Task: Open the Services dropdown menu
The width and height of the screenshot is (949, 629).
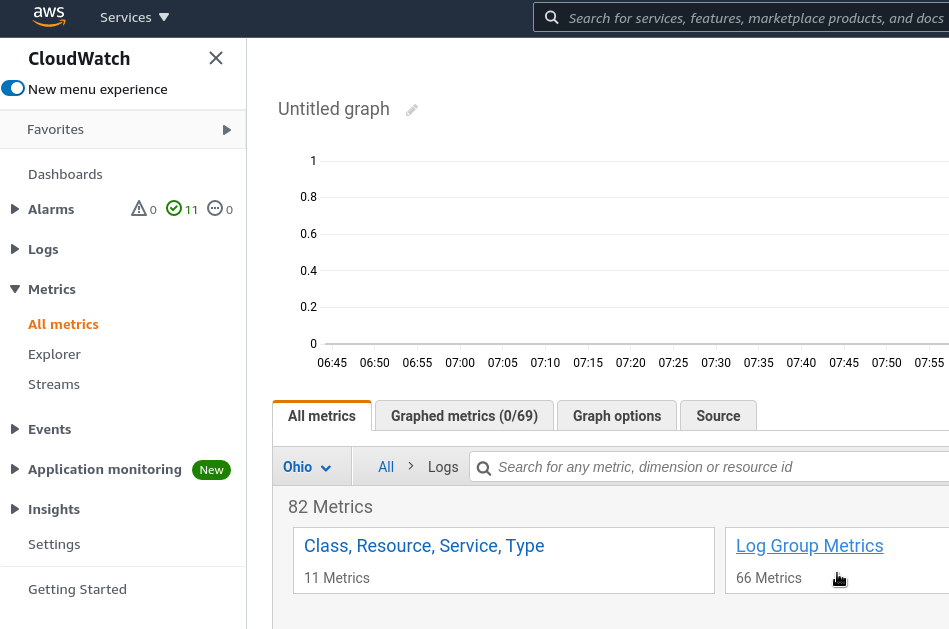Action: [x=134, y=18]
